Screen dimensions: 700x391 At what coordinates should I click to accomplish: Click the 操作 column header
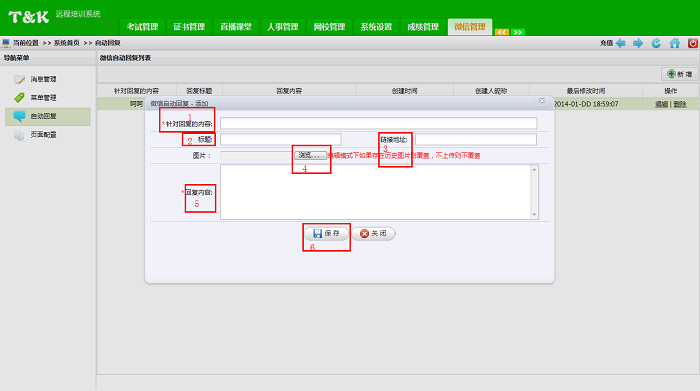point(671,91)
